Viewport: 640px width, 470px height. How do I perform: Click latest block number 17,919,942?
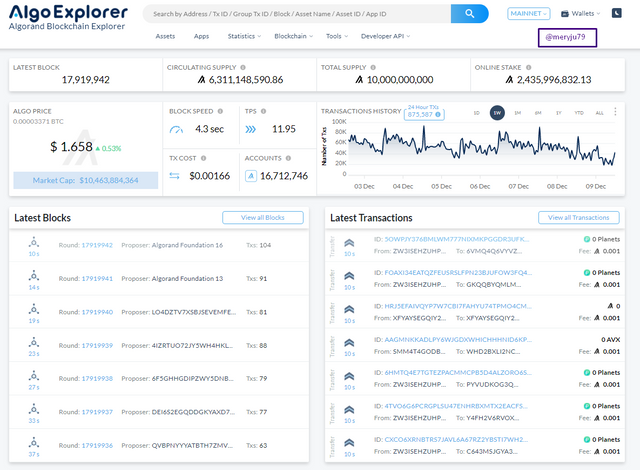point(86,80)
